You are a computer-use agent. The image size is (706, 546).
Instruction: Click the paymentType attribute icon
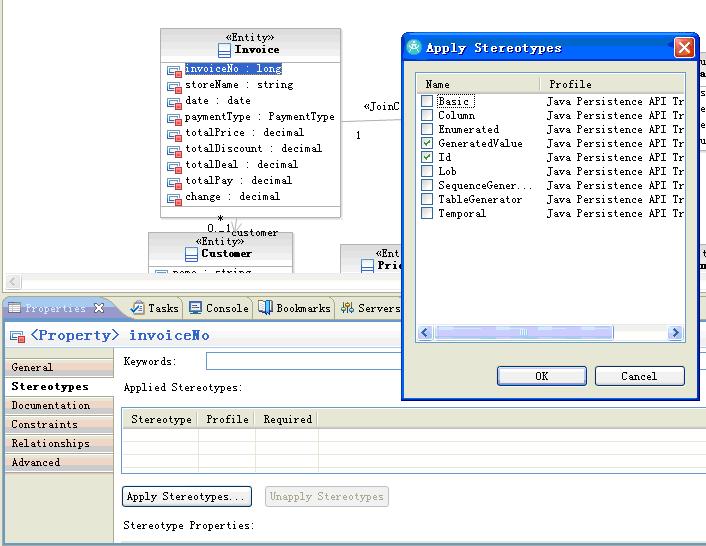tap(174, 117)
